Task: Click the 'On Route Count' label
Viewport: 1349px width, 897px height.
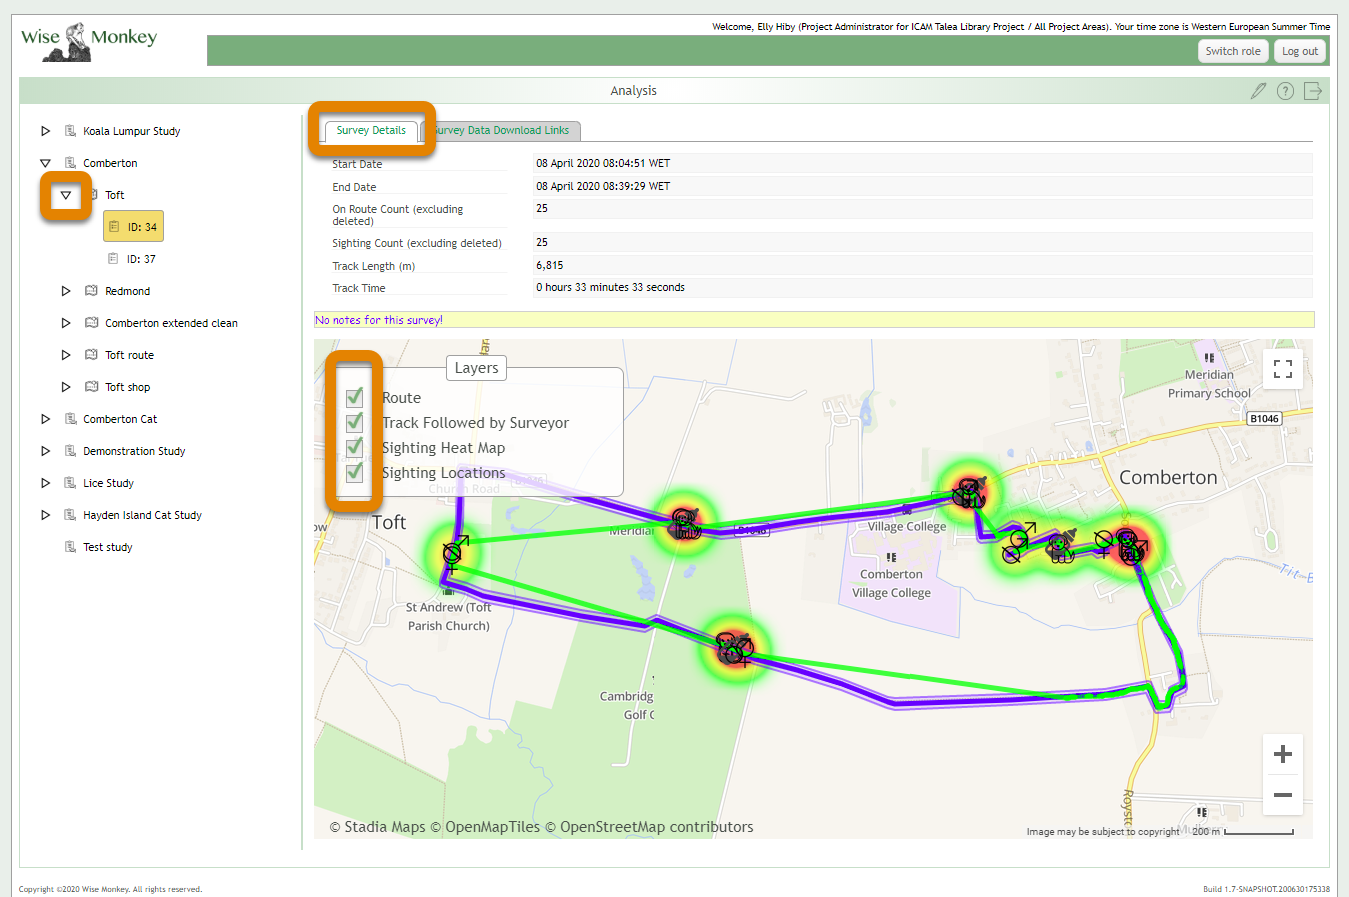Action: click(x=398, y=215)
